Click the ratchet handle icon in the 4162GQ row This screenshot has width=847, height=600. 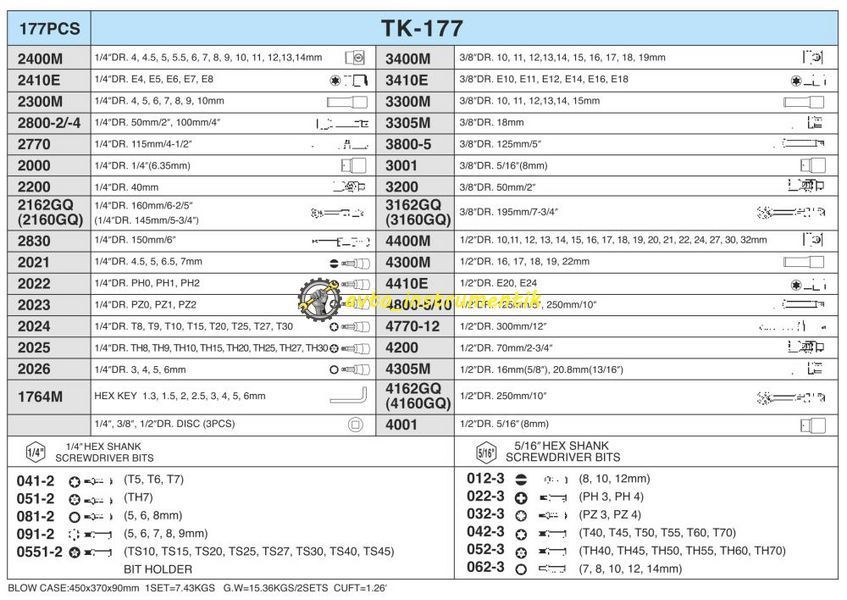tap(791, 399)
